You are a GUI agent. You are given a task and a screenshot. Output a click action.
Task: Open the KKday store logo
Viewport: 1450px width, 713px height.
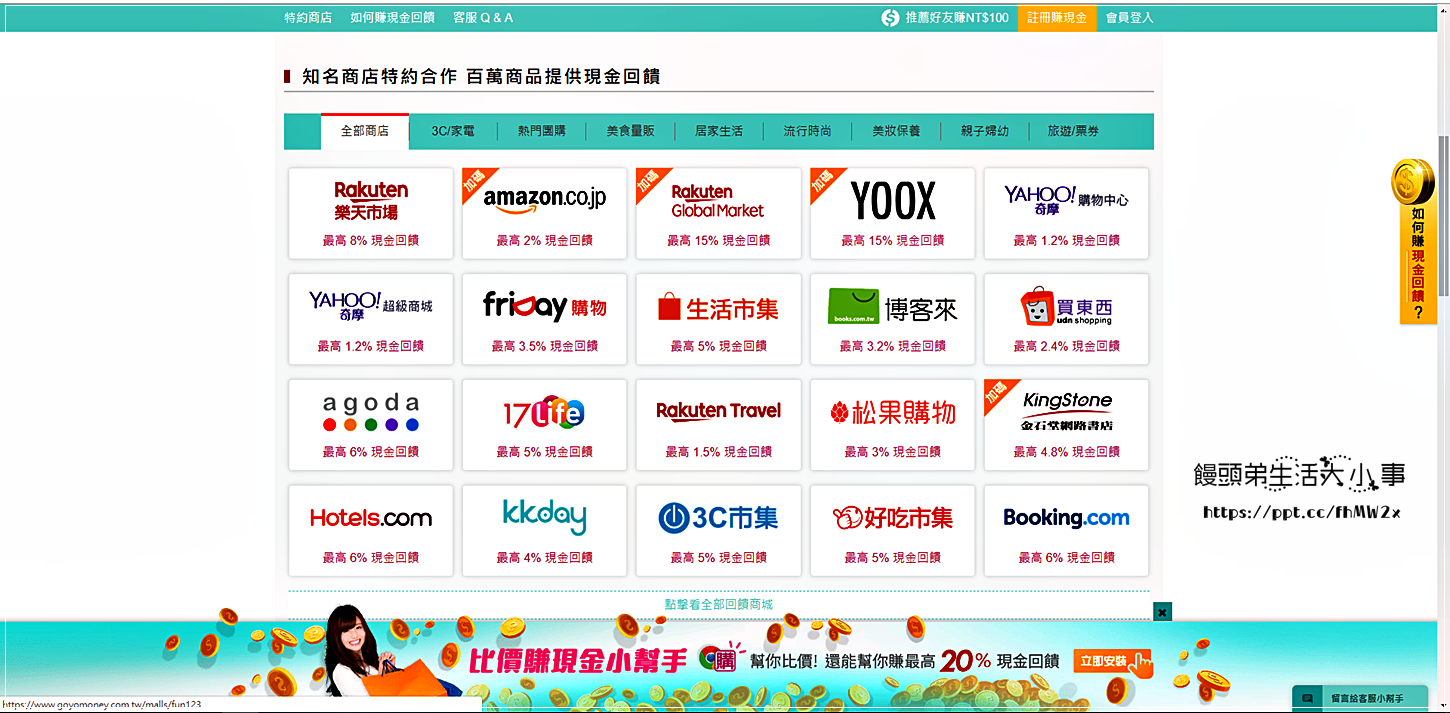544,517
